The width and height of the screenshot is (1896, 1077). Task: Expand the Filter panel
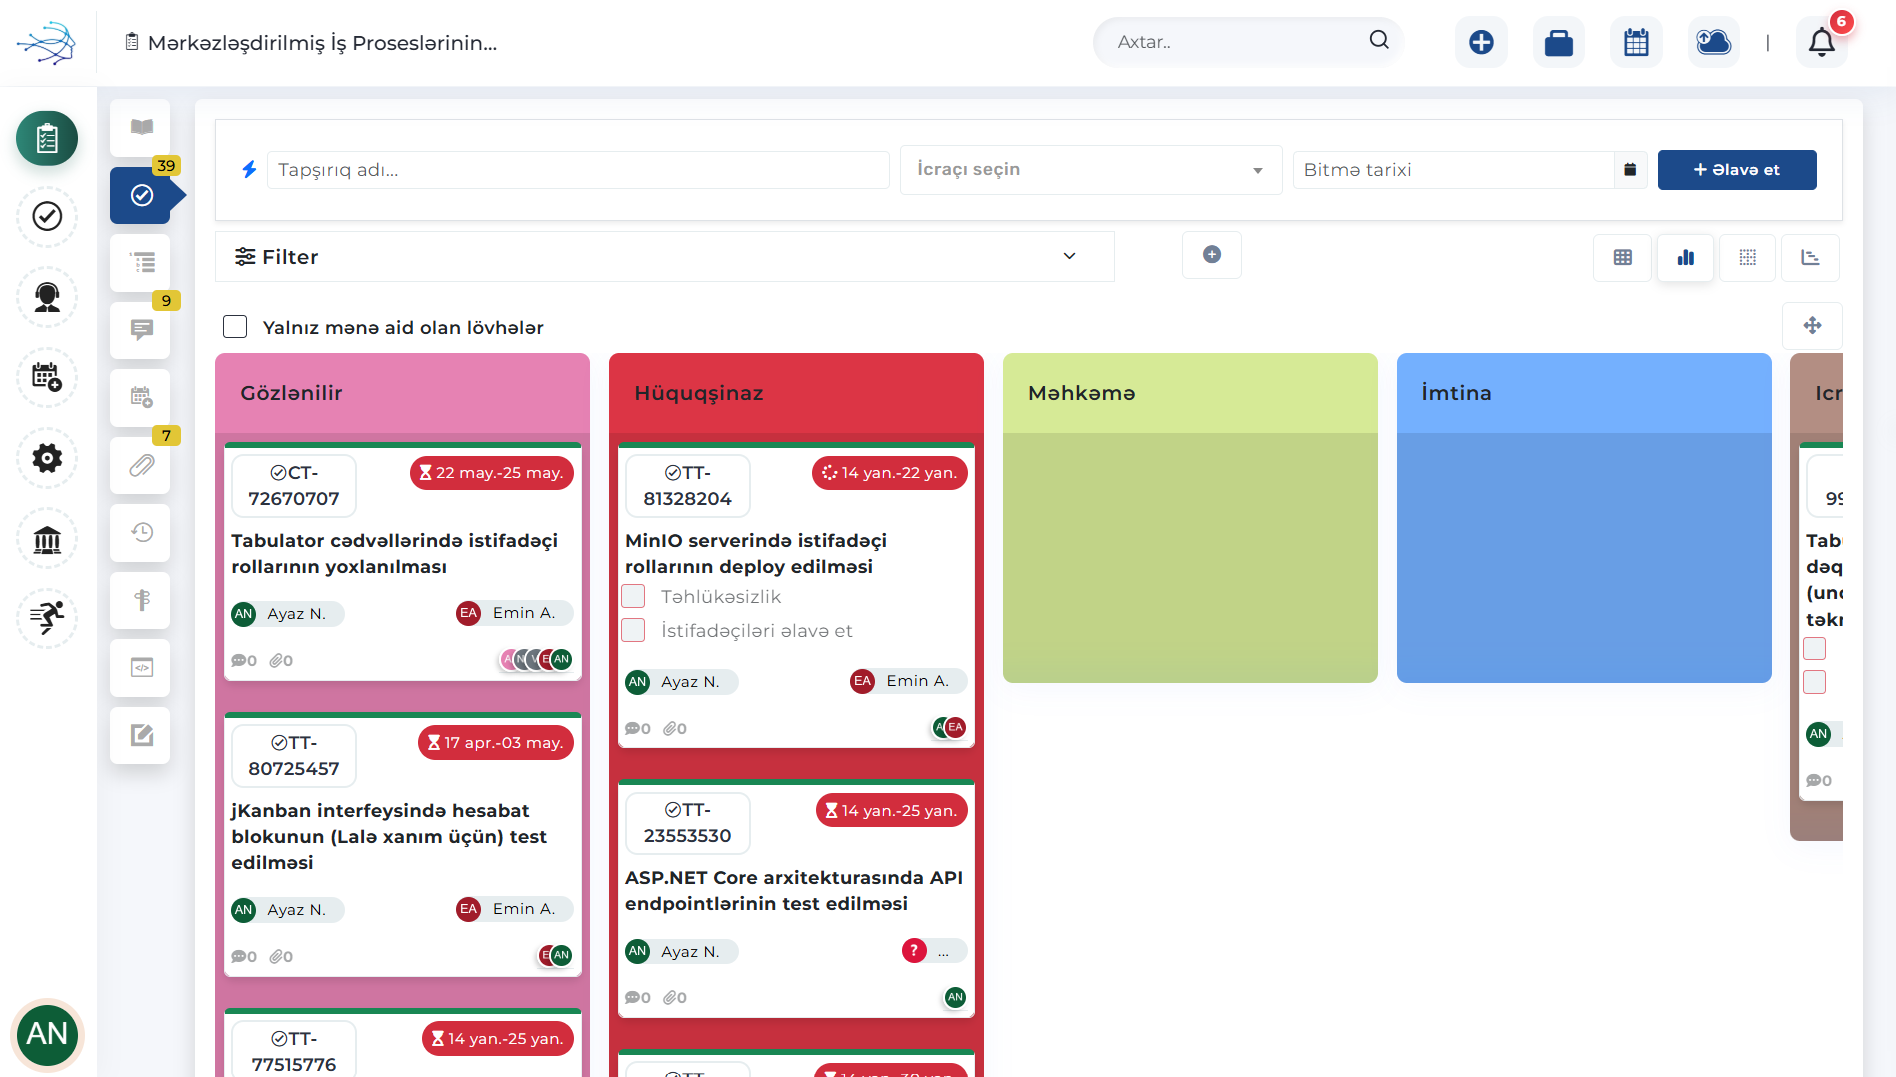[665, 257]
